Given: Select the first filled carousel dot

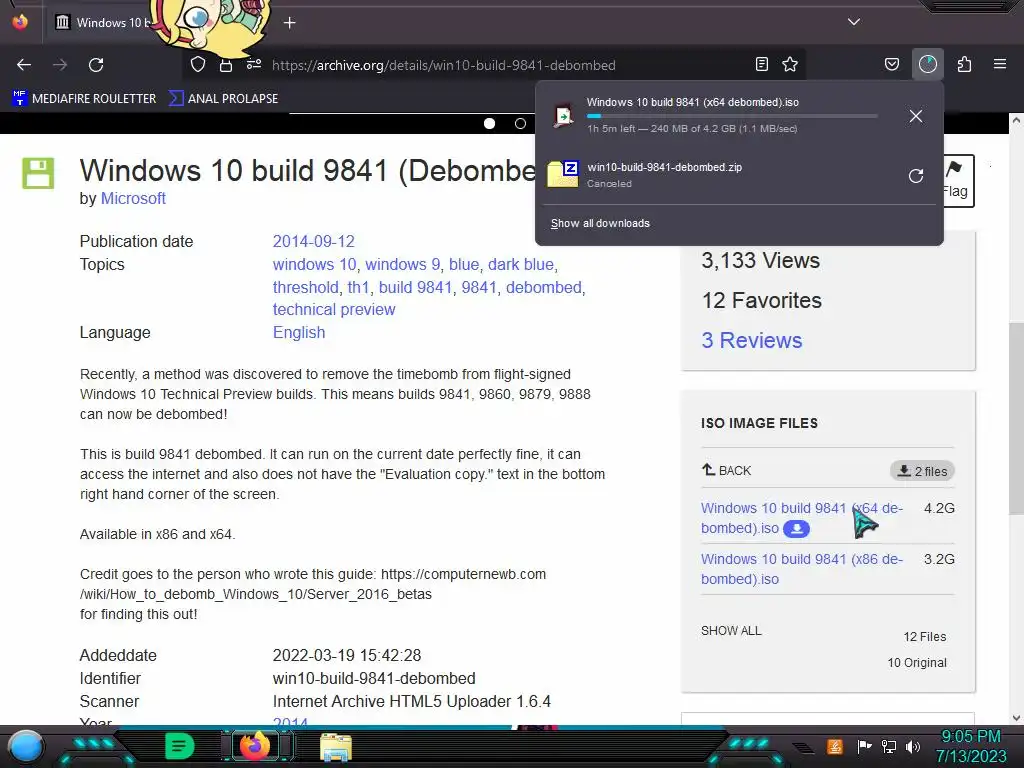Looking at the screenshot, I should (489, 123).
